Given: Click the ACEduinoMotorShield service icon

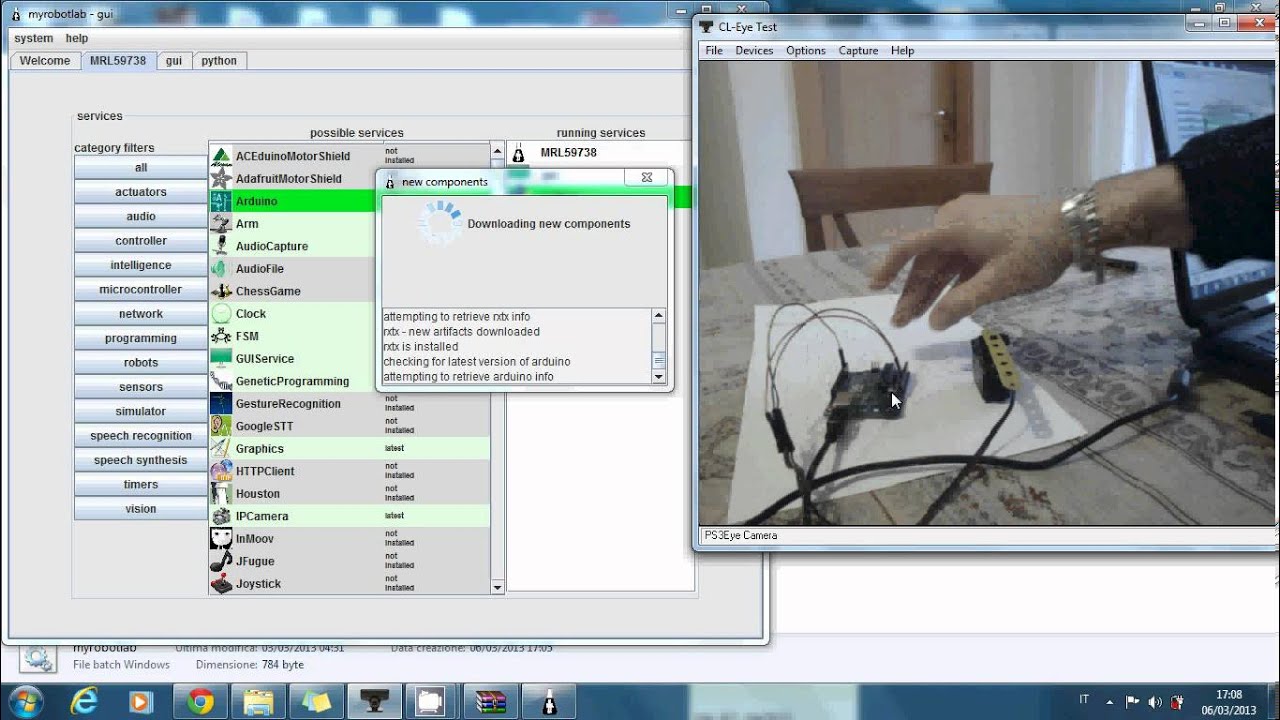Looking at the screenshot, I should pyautogui.click(x=221, y=156).
